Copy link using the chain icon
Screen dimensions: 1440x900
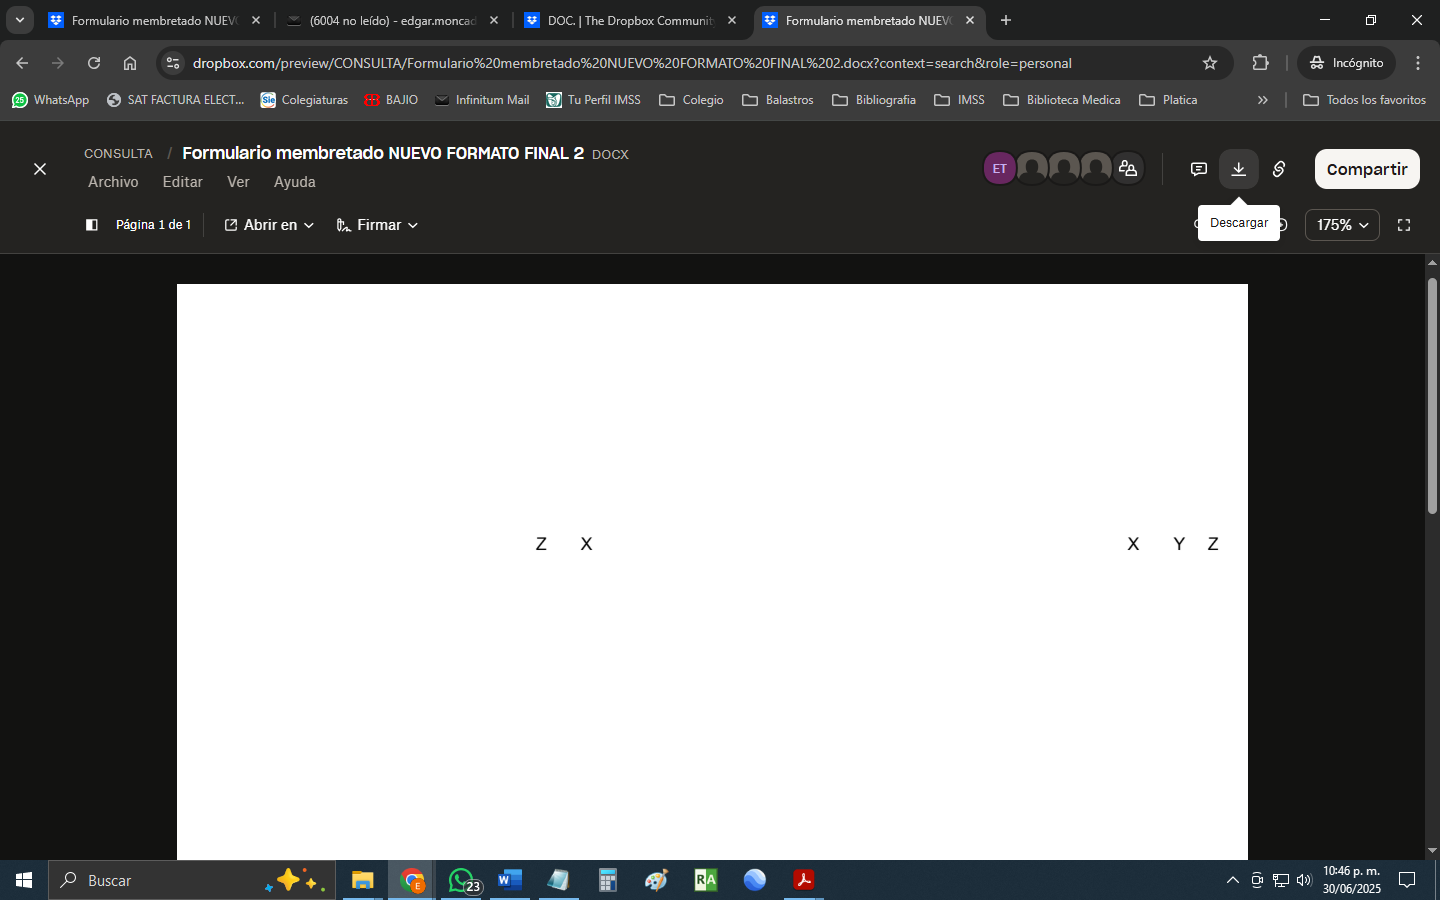pos(1279,169)
